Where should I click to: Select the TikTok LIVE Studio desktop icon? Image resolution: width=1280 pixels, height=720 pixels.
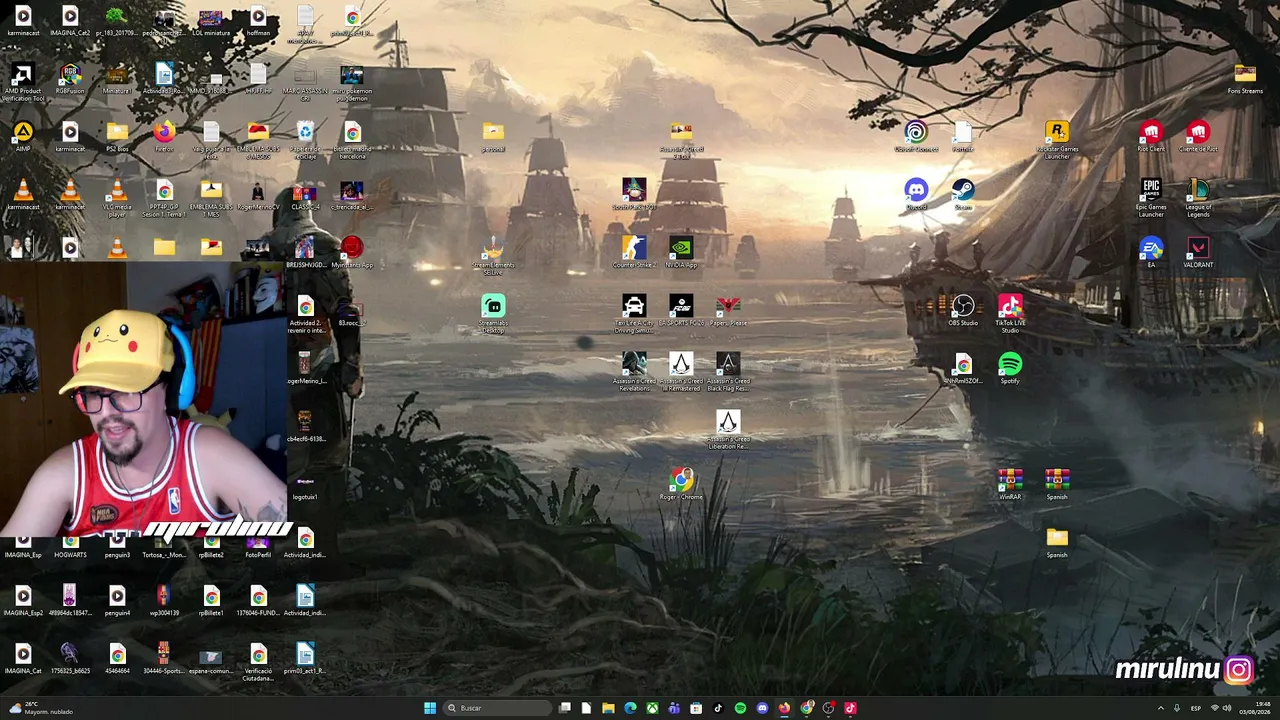1010,313
